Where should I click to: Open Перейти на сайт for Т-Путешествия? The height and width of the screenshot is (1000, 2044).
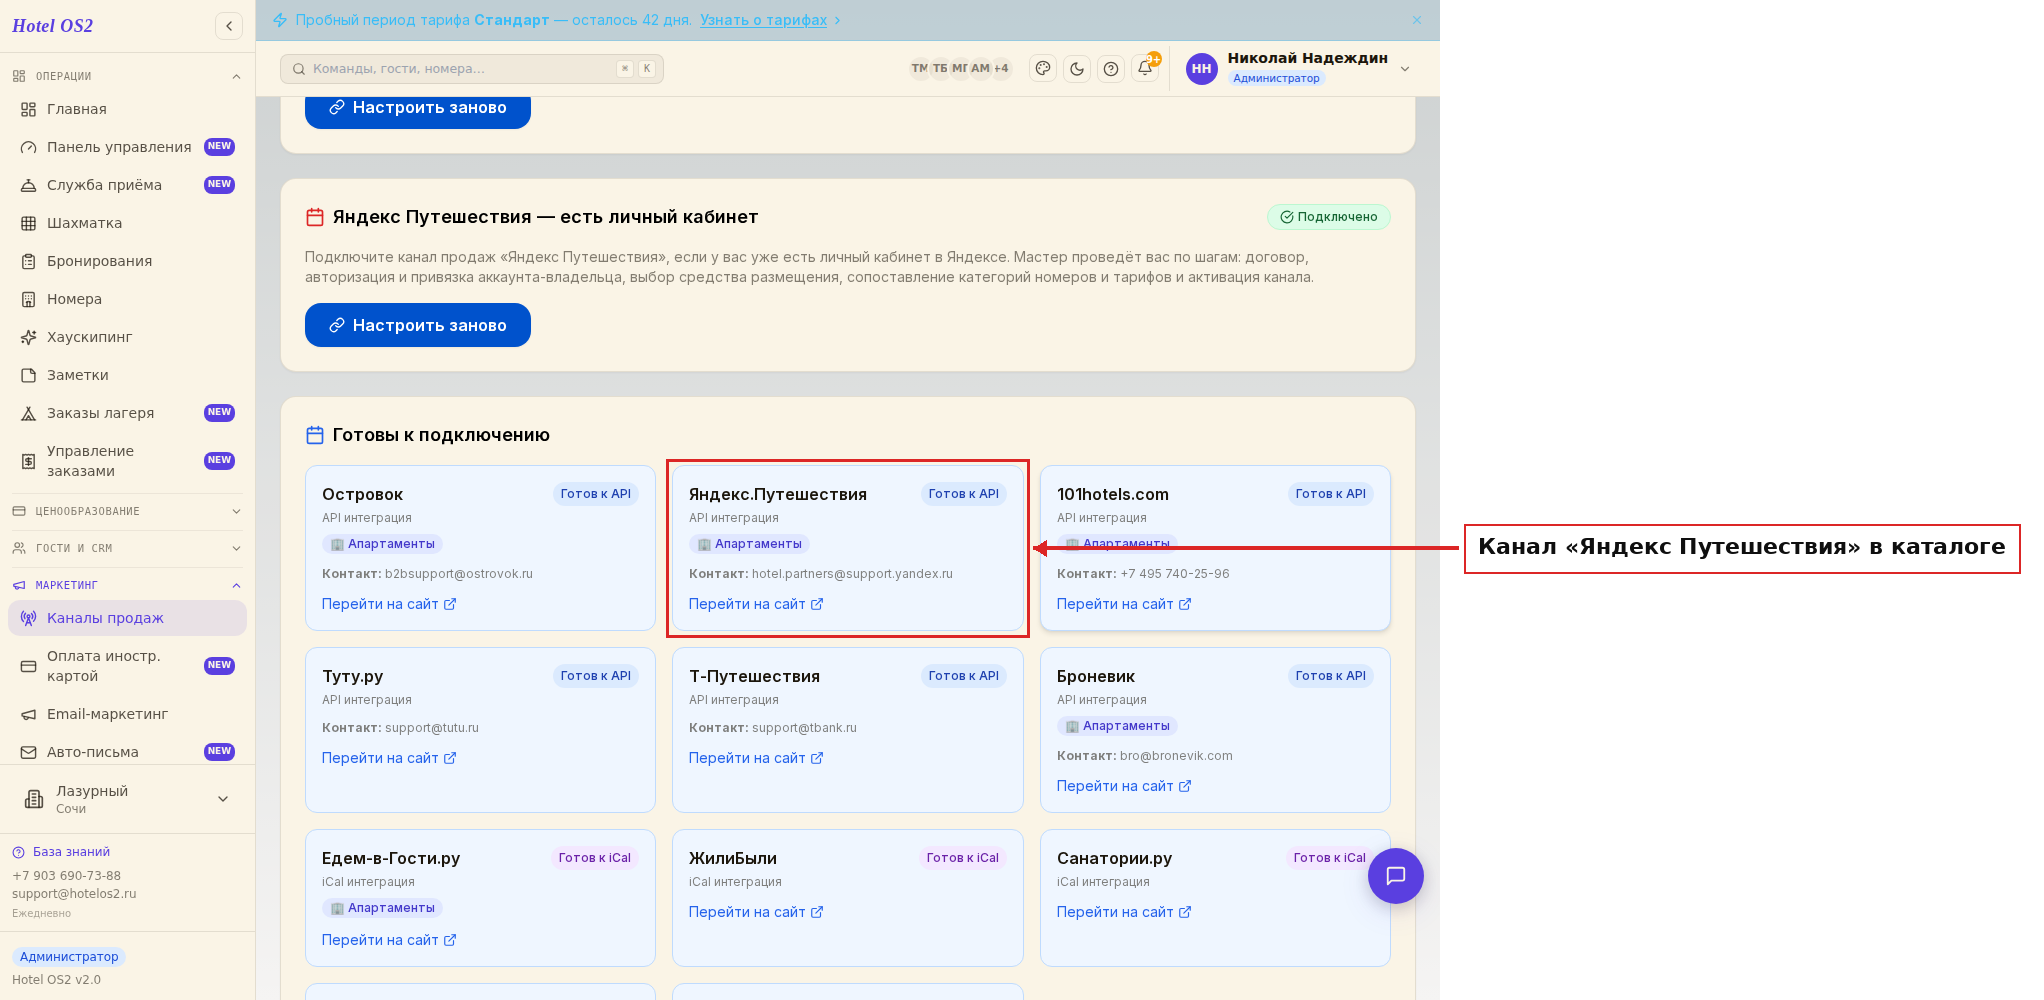coord(756,758)
